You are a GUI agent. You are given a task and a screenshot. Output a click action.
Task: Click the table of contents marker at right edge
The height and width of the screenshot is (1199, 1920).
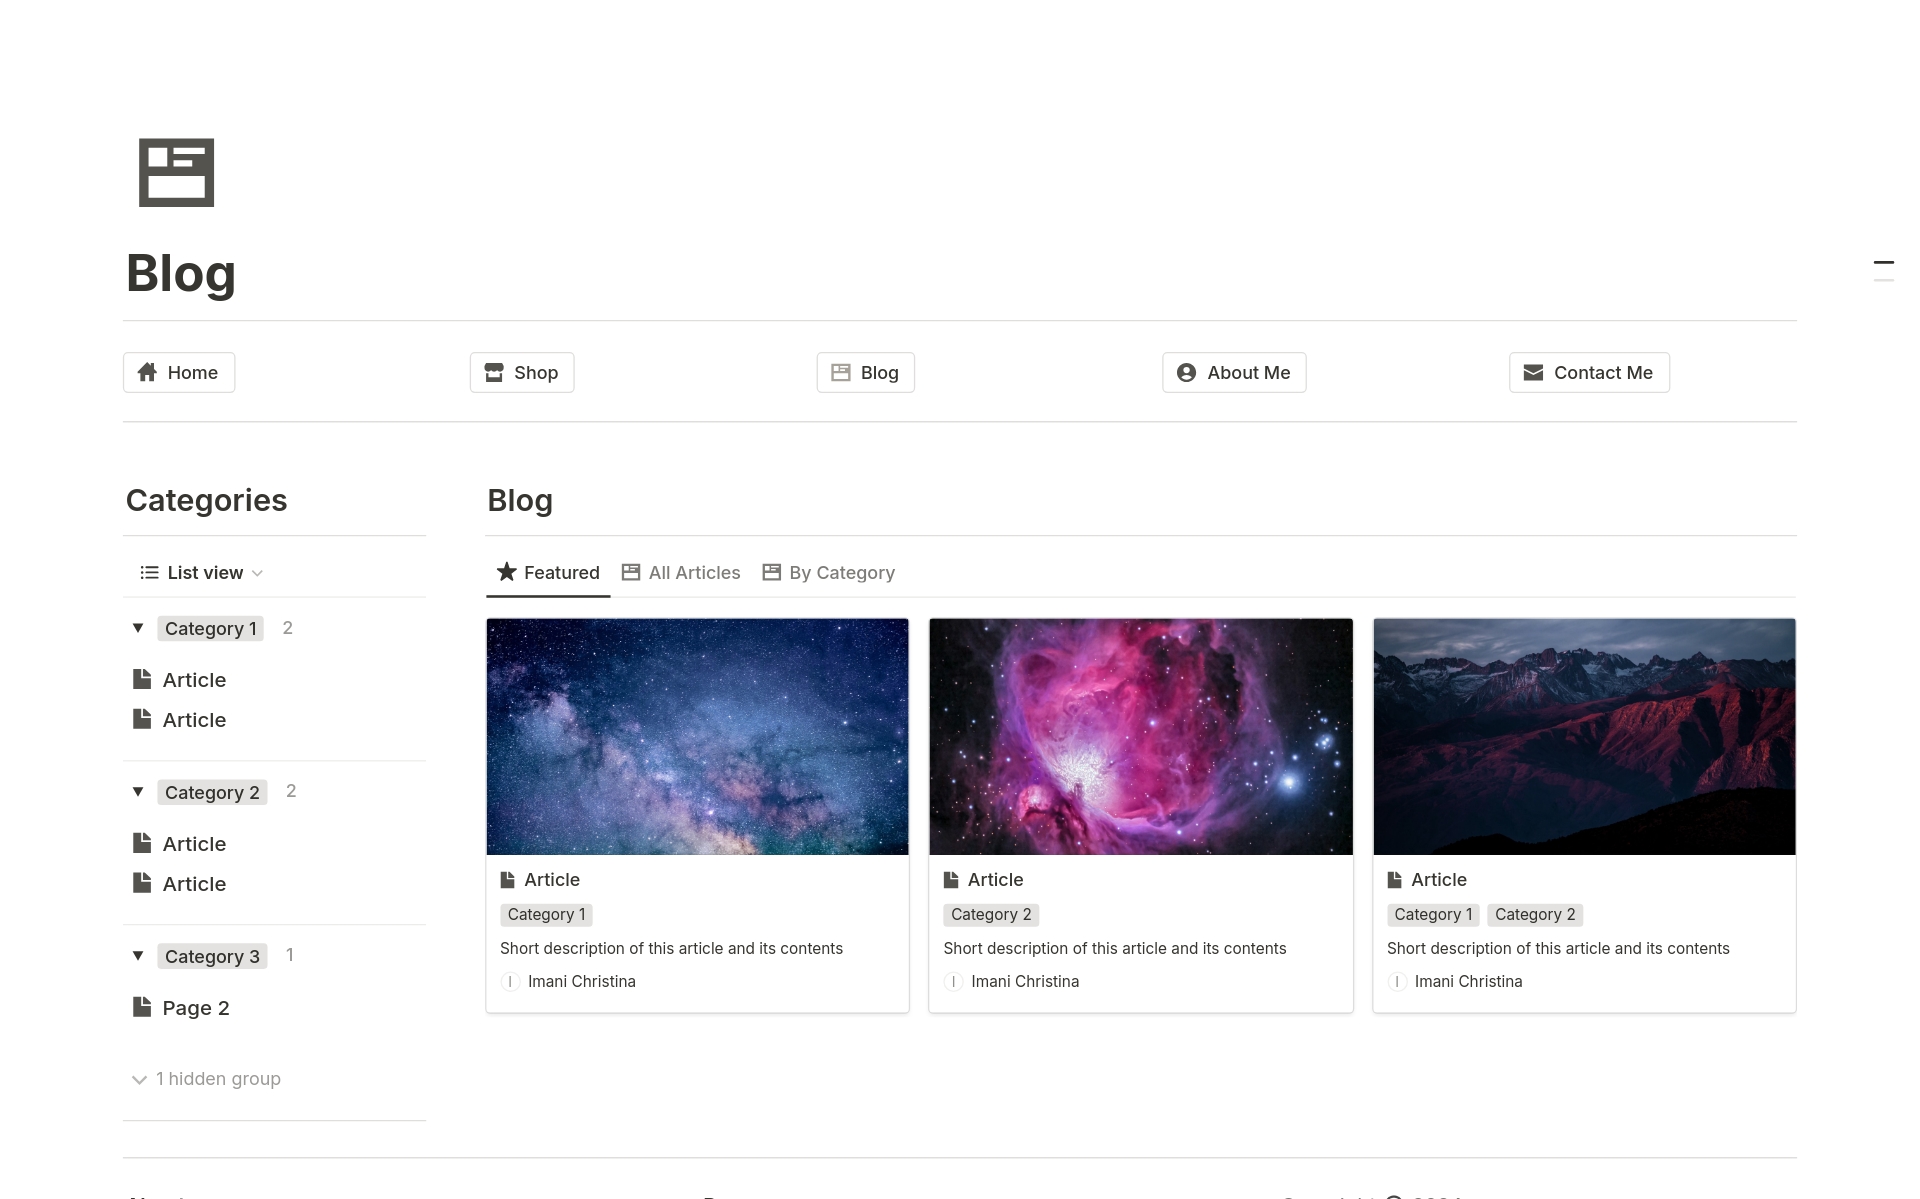click(x=1884, y=271)
